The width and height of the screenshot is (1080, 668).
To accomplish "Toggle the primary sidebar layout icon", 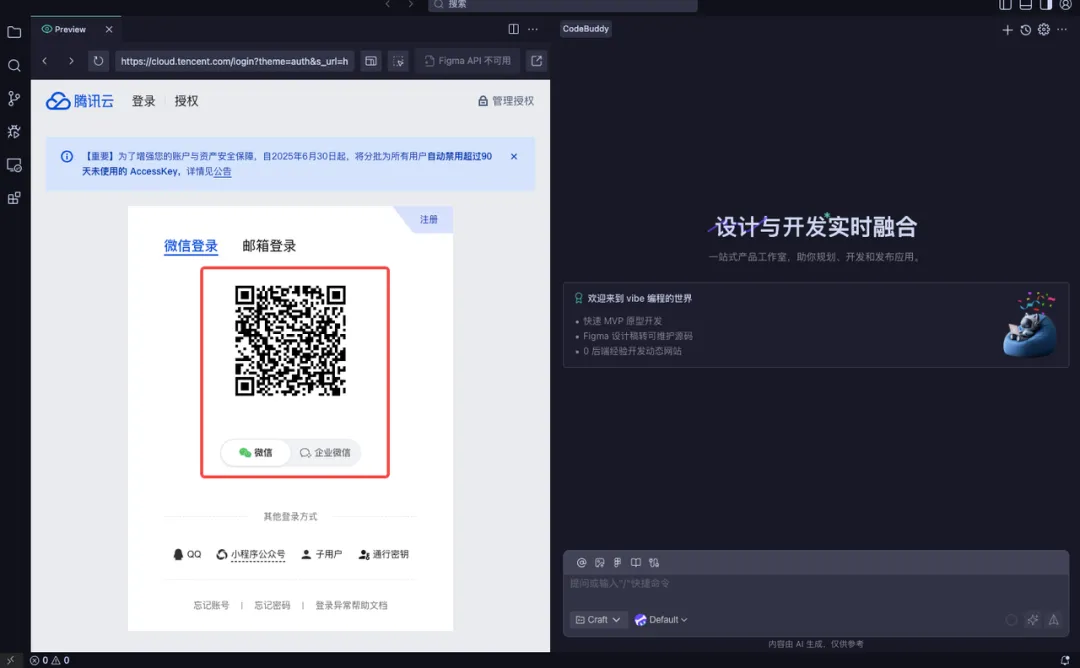I will (x=1006, y=5).
